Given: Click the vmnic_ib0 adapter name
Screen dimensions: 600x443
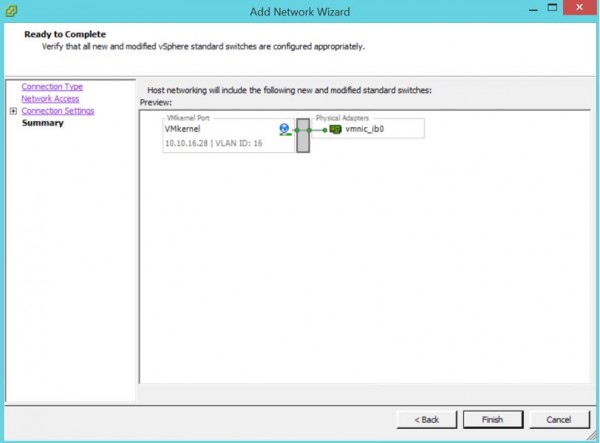Looking at the screenshot, I should tap(365, 129).
